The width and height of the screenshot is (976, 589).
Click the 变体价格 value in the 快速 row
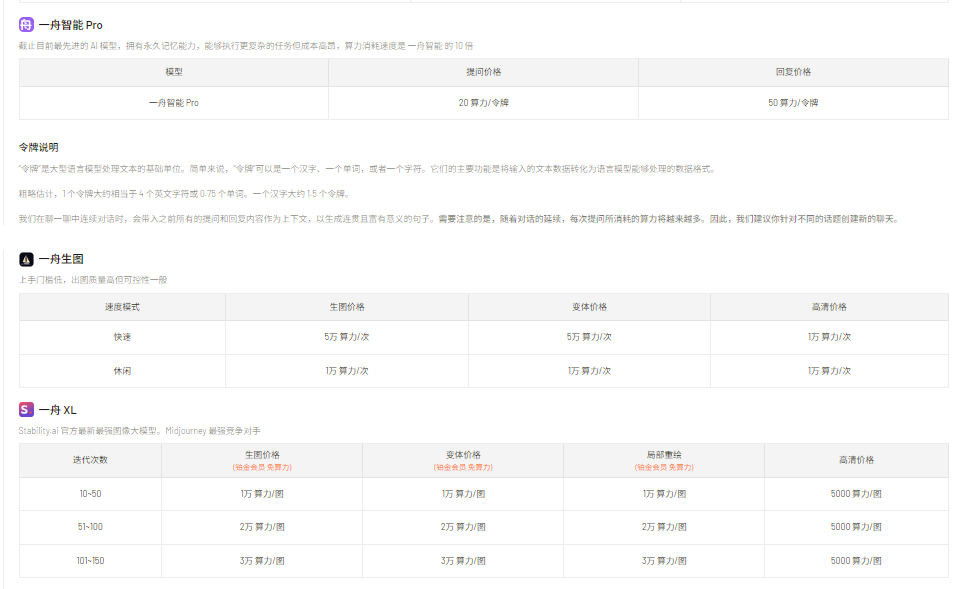[589, 337]
